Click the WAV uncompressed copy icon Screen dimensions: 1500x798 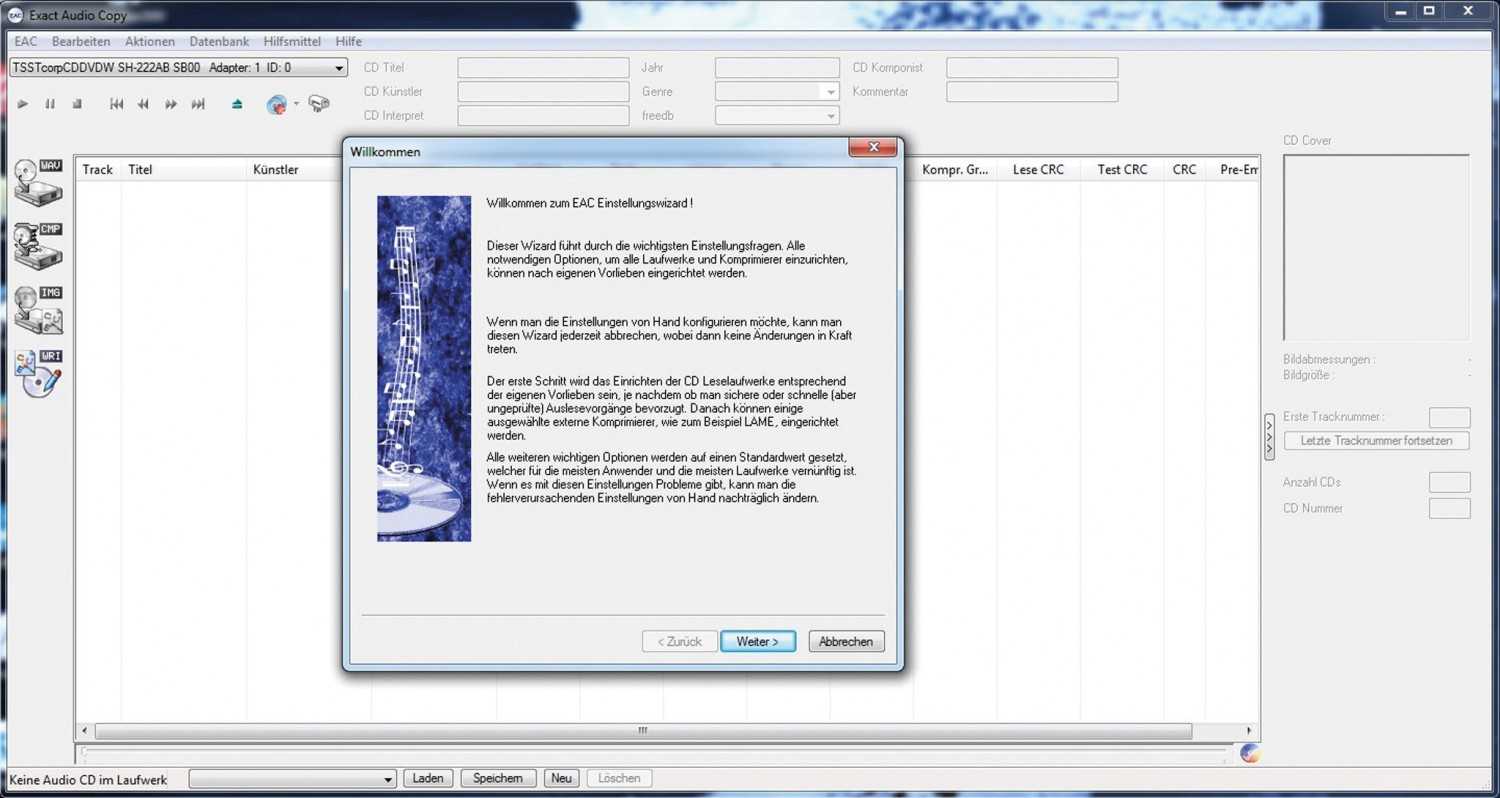coord(39,183)
